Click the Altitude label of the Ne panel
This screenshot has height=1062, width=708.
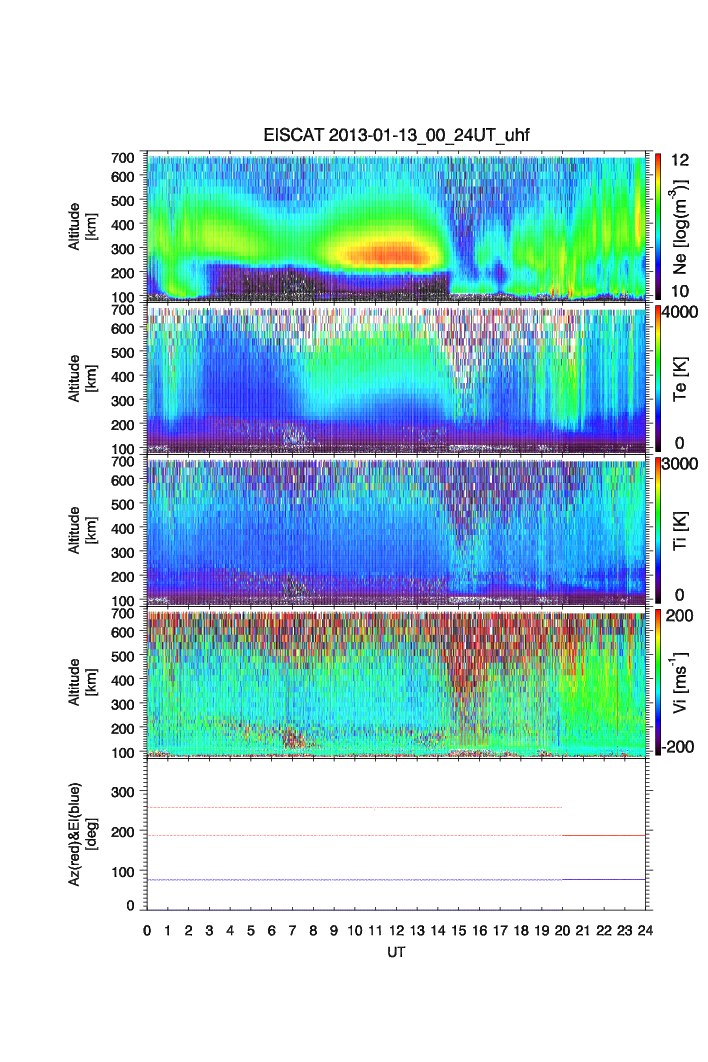82,227
